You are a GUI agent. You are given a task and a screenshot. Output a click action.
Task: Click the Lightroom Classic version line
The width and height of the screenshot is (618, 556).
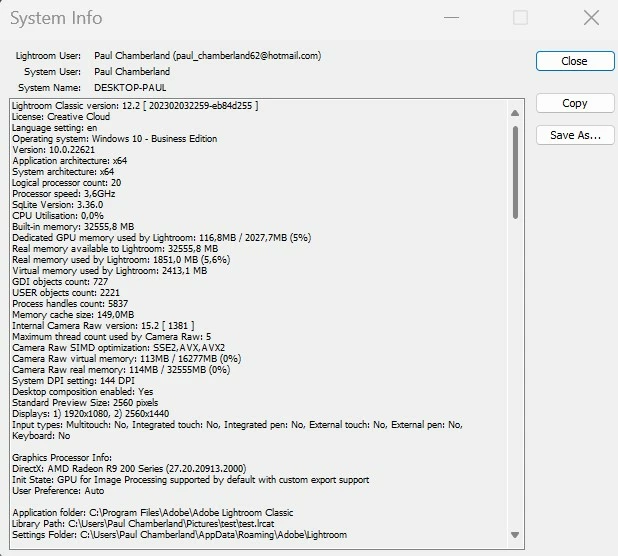coord(135,106)
